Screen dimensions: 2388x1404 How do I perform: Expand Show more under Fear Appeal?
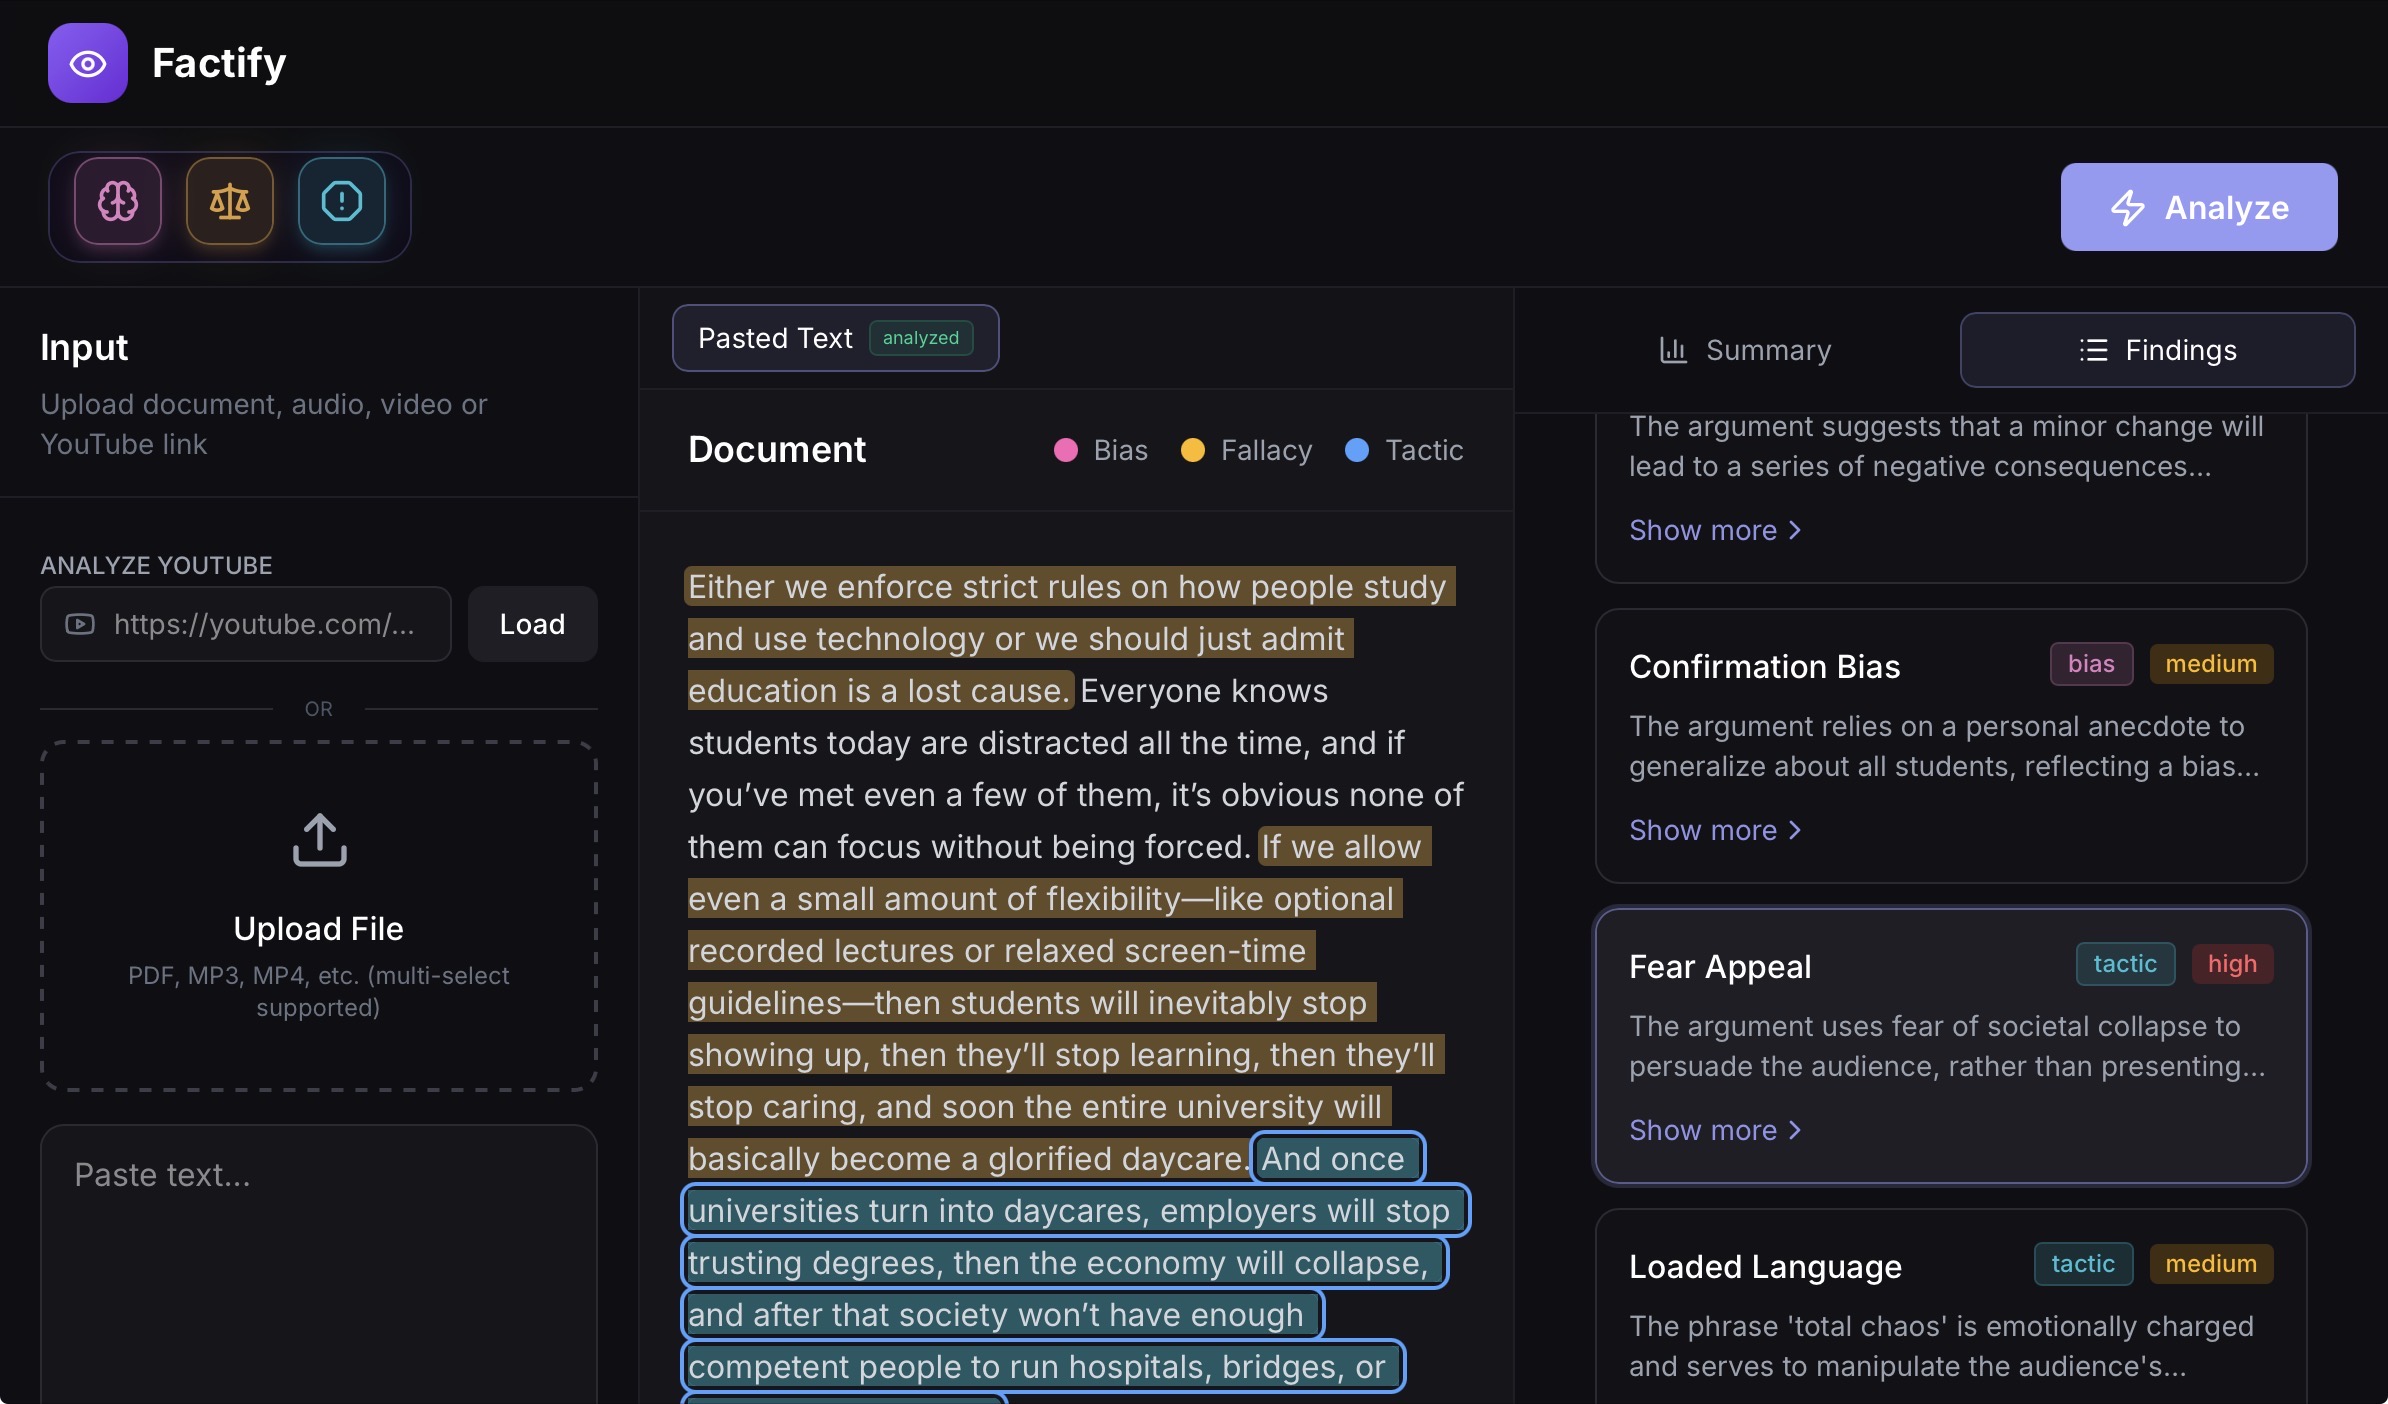[x=1714, y=1130]
